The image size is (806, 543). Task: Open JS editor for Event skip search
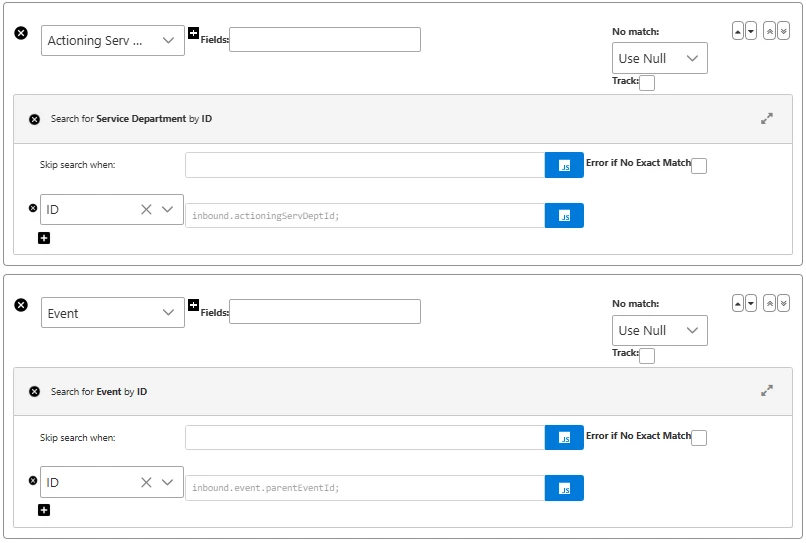point(564,438)
